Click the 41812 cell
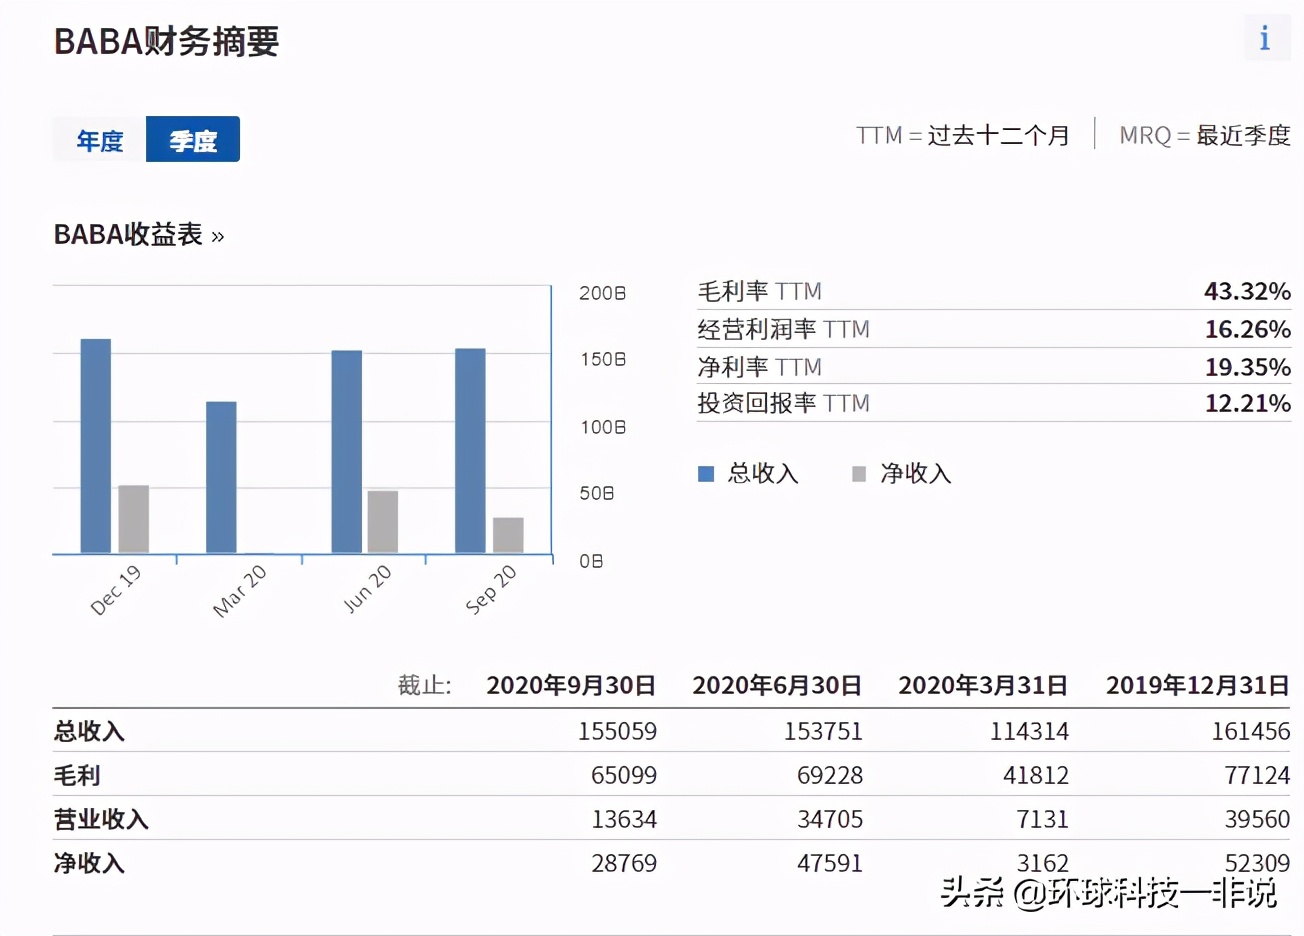The height and width of the screenshot is (936, 1304). pos(1036,775)
